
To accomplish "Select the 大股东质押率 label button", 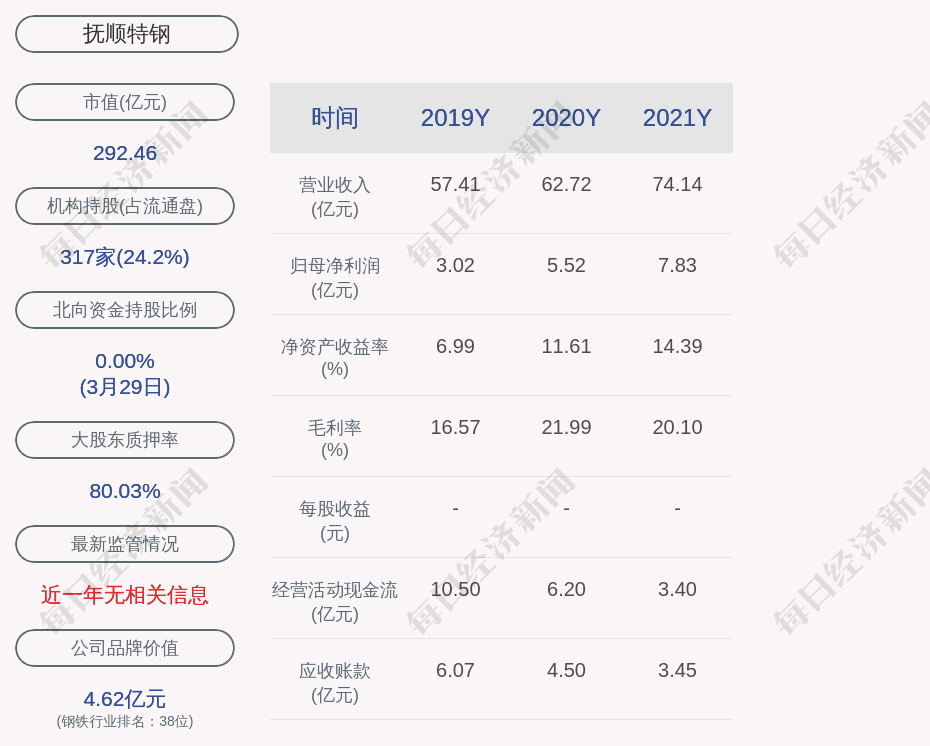I will tap(125, 440).
